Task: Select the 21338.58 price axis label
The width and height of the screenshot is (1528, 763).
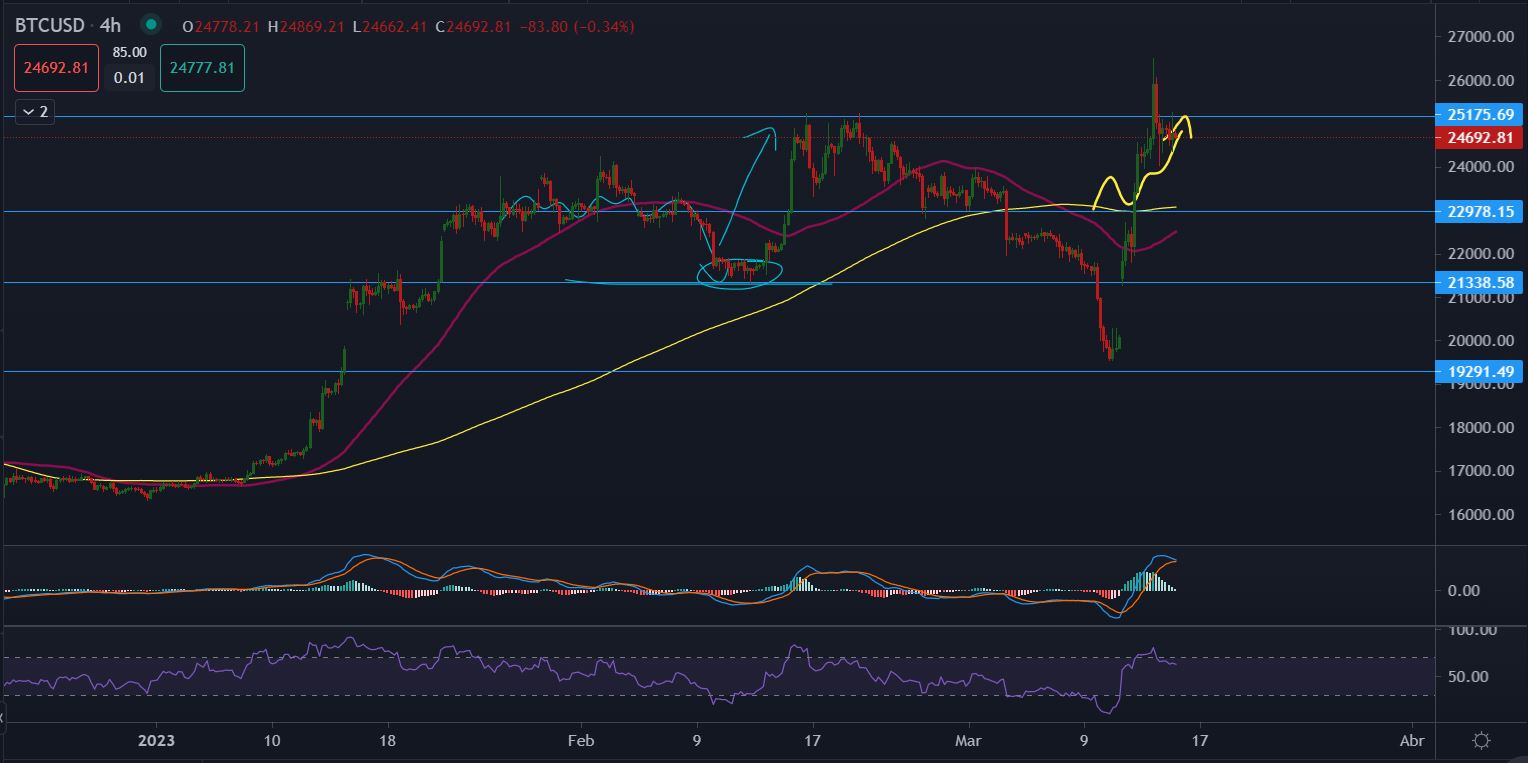Action: [x=1479, y=284]
